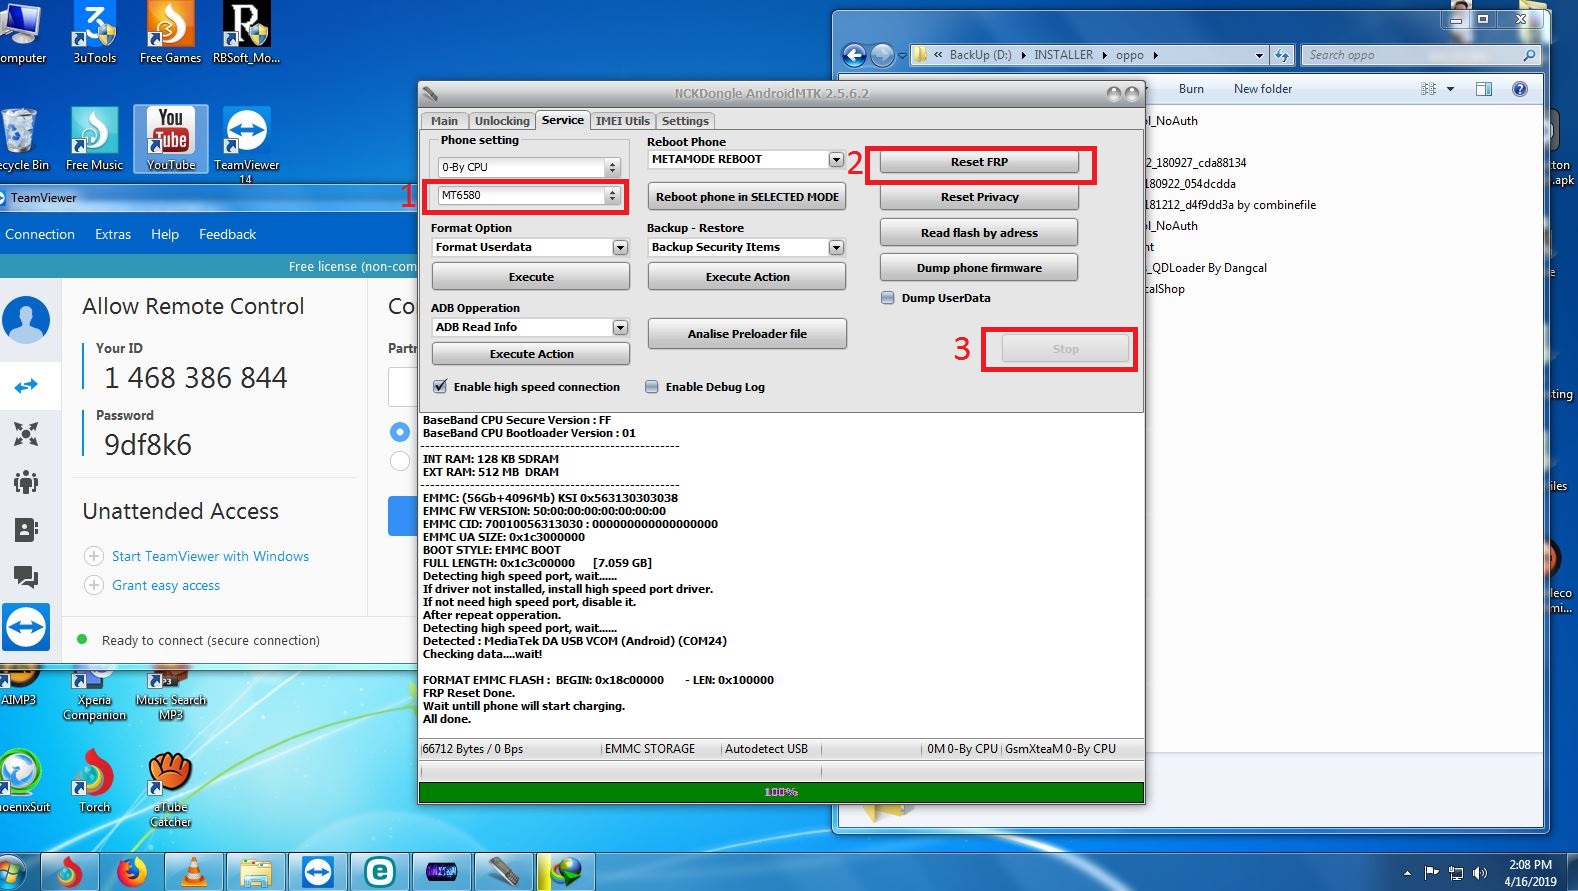Open the RBSoft desktop shortcut
This screenshot has width=1578, height=891.
click(x=246, y=33)
